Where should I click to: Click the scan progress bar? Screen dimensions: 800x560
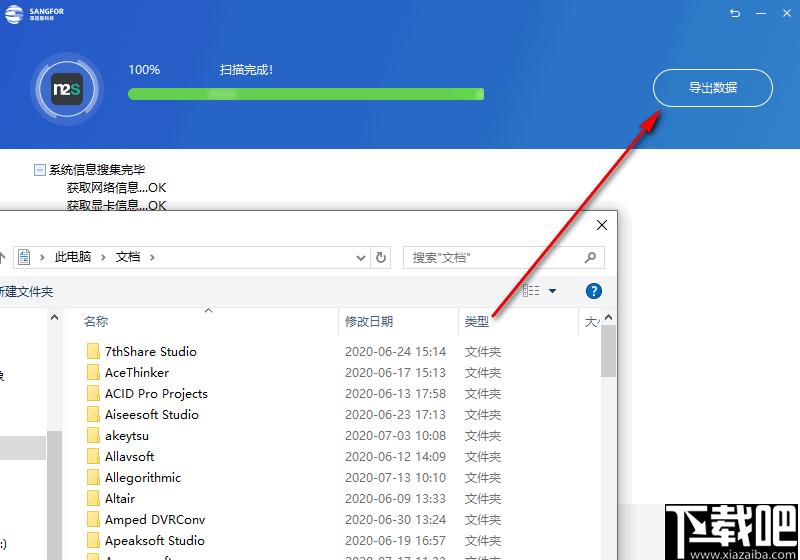[x=306, y=94]
